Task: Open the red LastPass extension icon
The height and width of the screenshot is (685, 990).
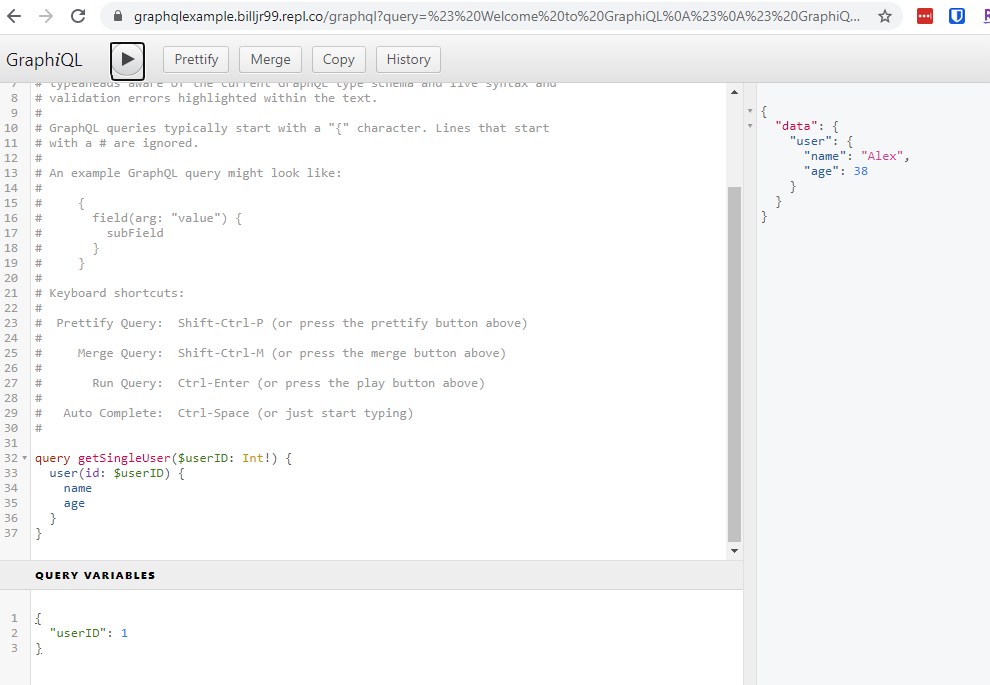Action: tap(925, 16)
